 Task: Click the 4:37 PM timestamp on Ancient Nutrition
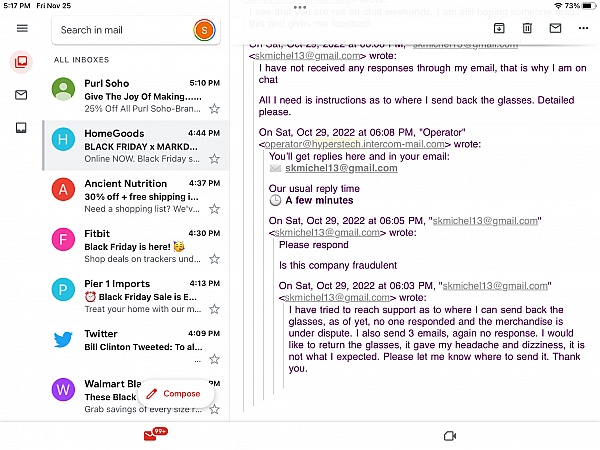coord(204,183)
